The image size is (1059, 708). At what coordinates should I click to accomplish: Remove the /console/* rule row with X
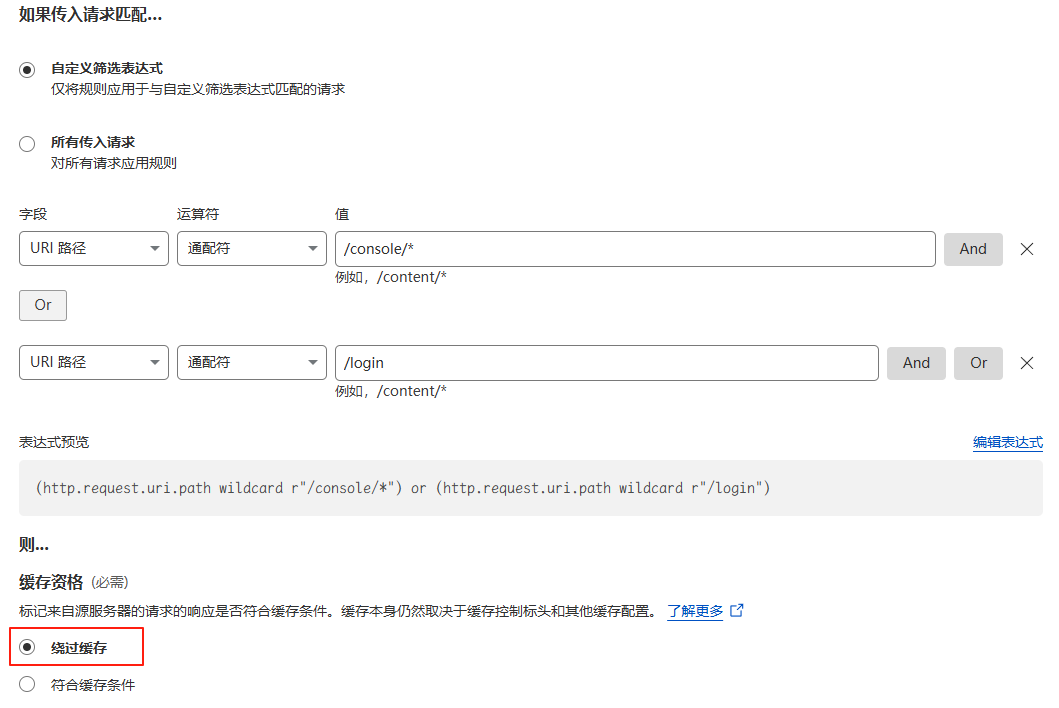tap(1026, 249)
